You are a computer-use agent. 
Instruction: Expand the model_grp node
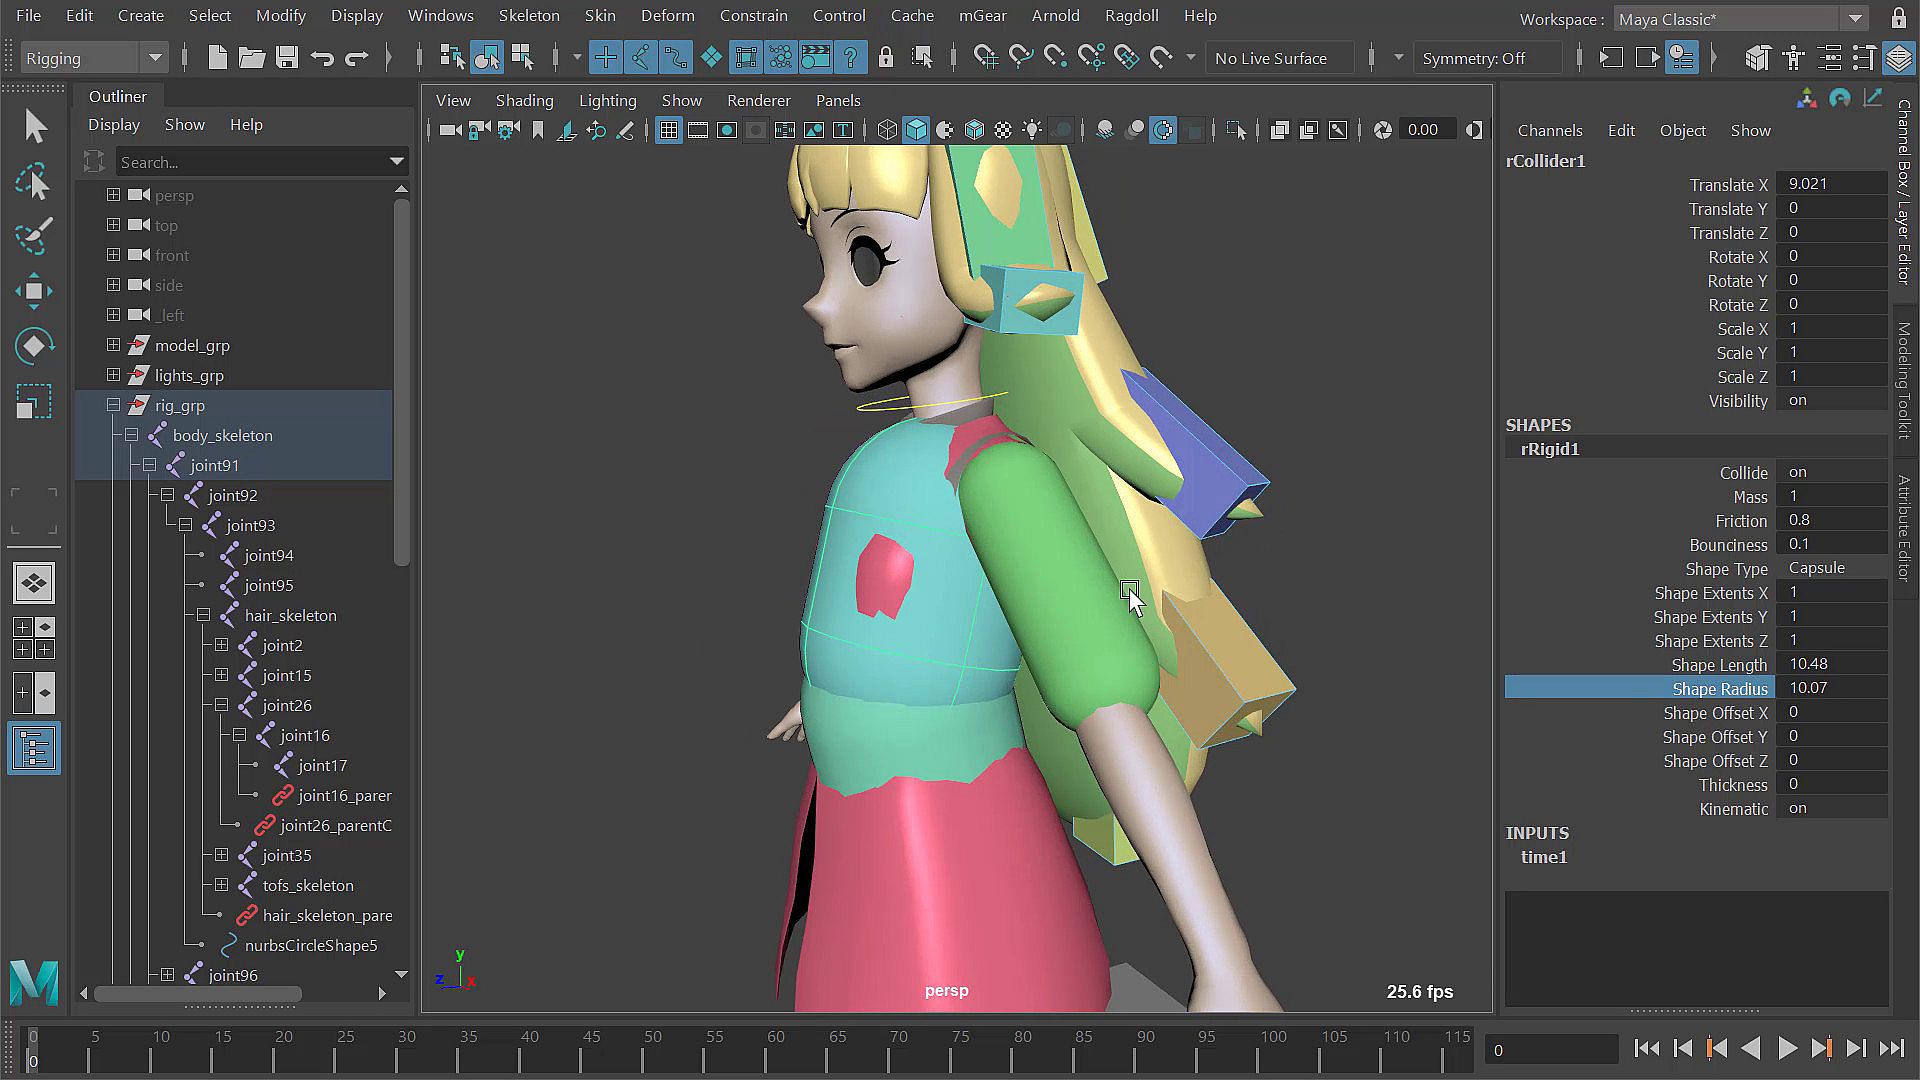click(x=113, y=345)
